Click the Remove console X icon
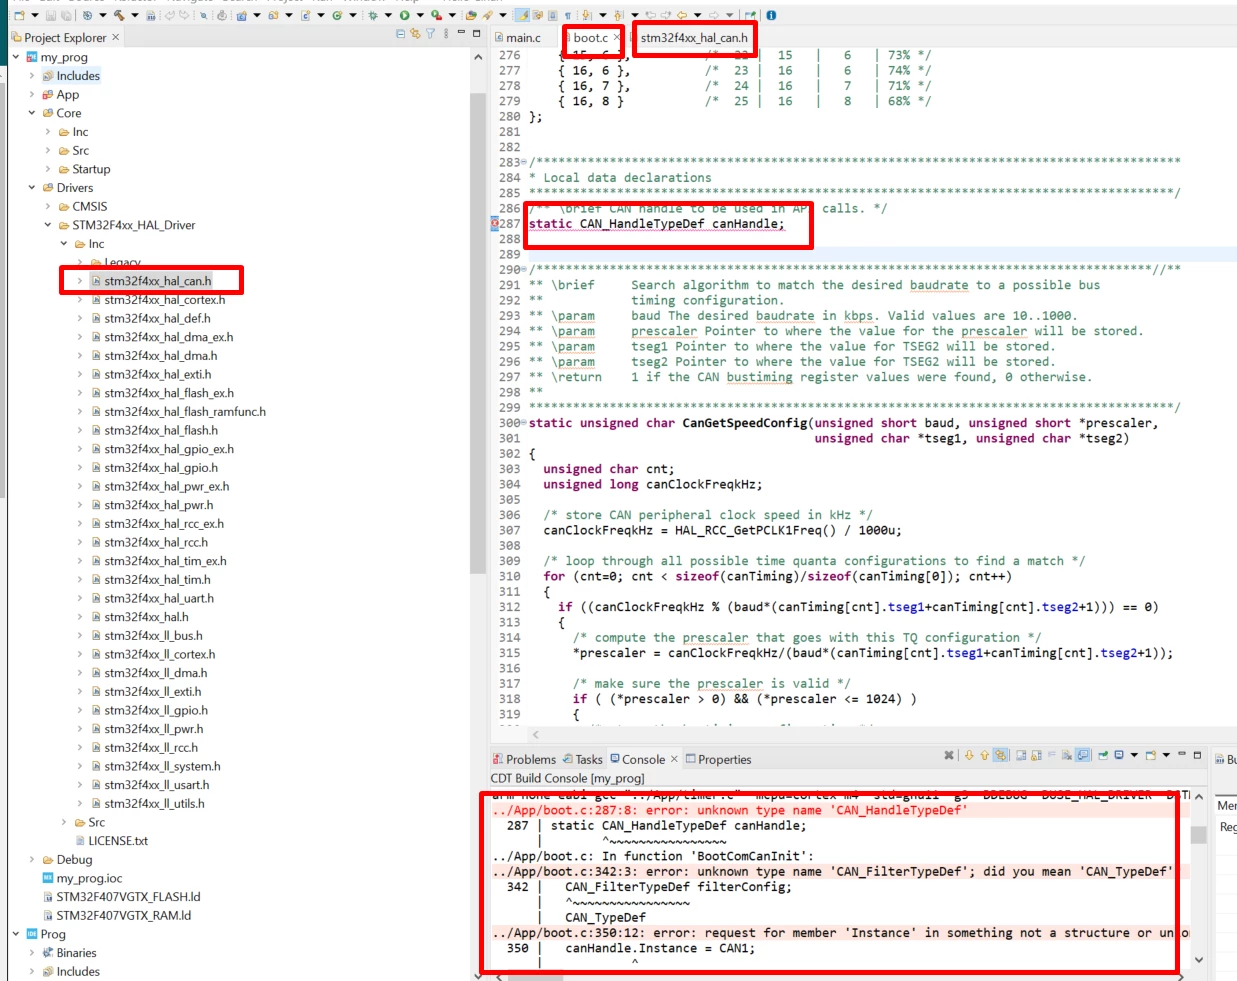 pos(949,755)
